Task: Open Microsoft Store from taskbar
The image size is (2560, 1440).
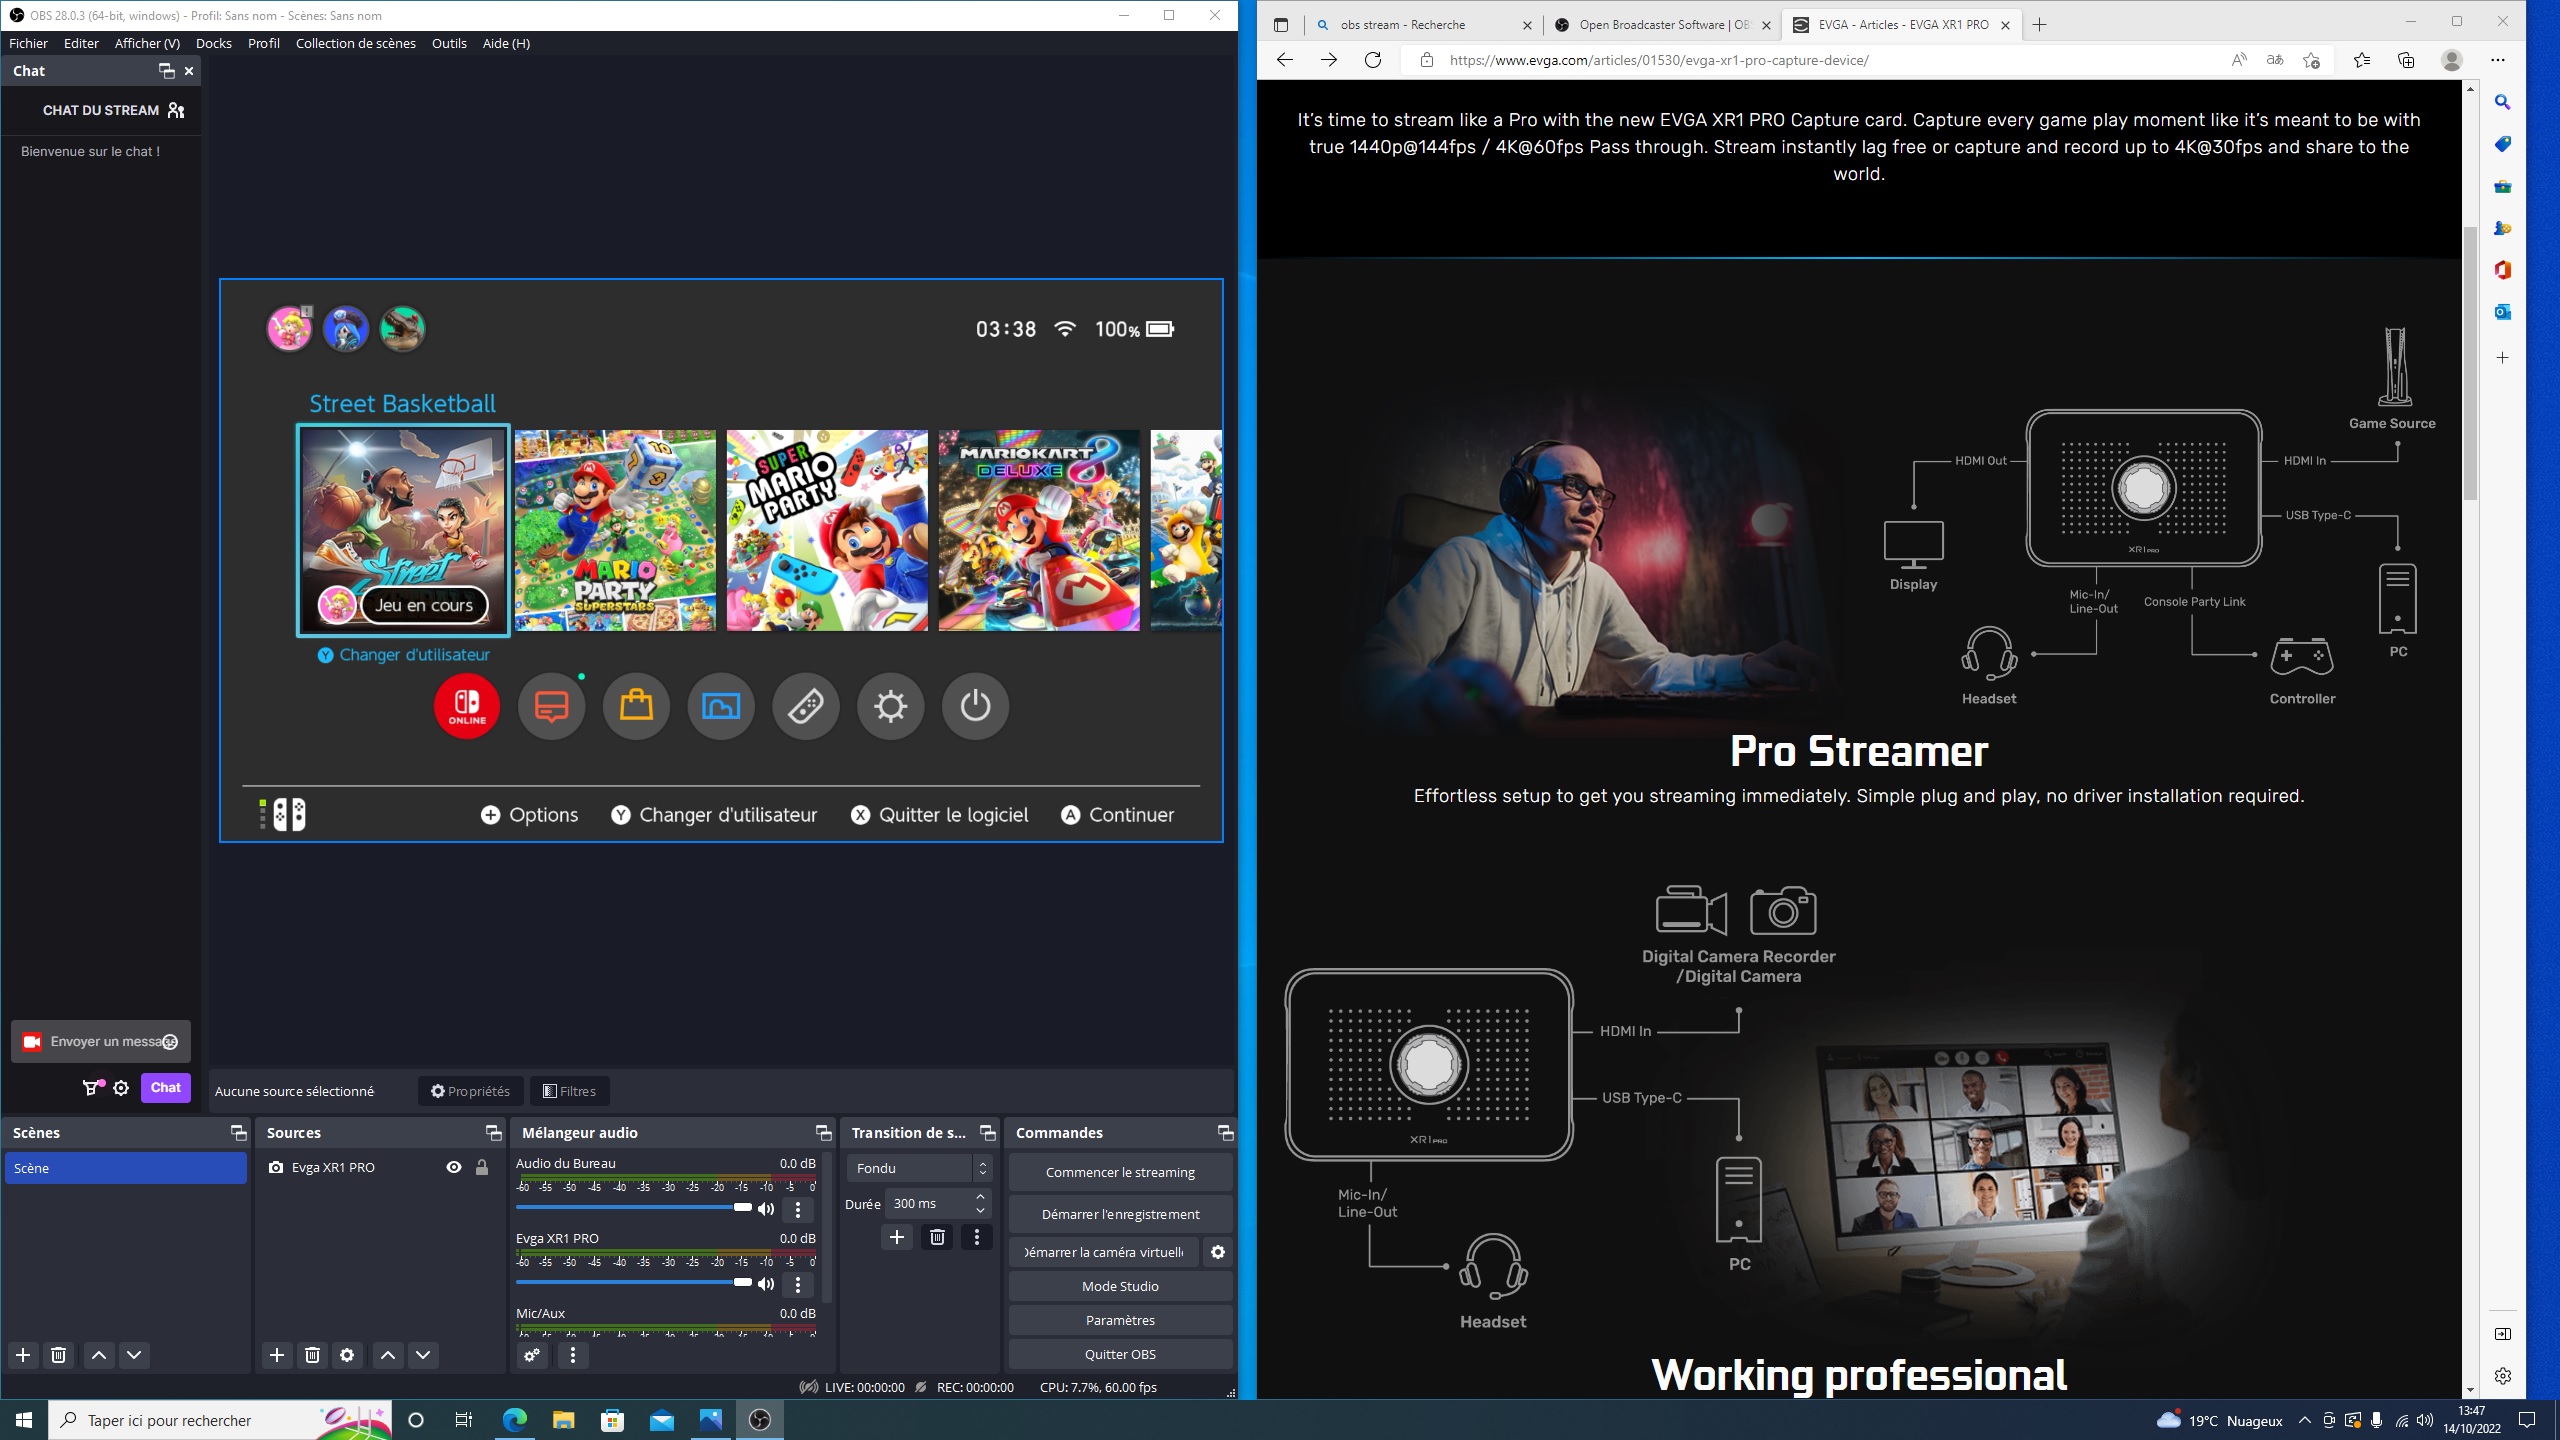Action: point(612,1420)
